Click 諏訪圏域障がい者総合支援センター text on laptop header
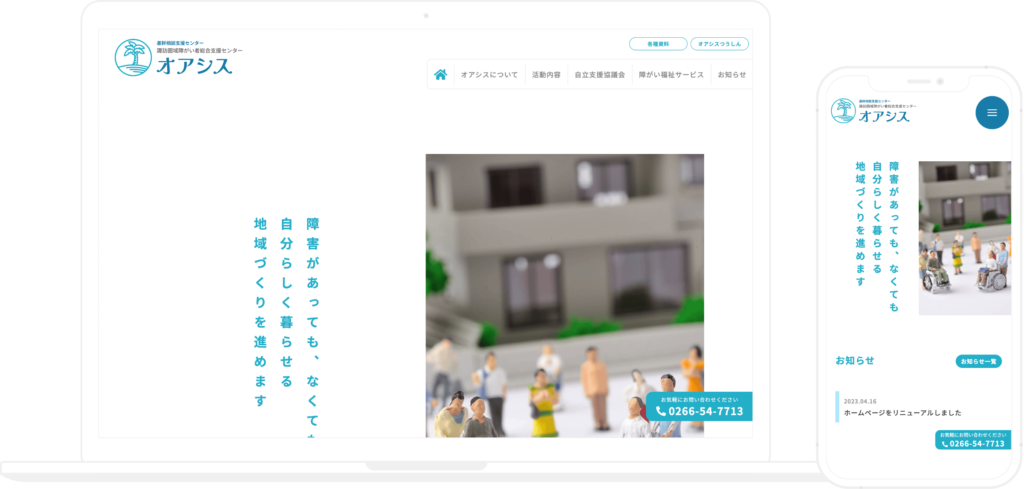 click(199, 50)
